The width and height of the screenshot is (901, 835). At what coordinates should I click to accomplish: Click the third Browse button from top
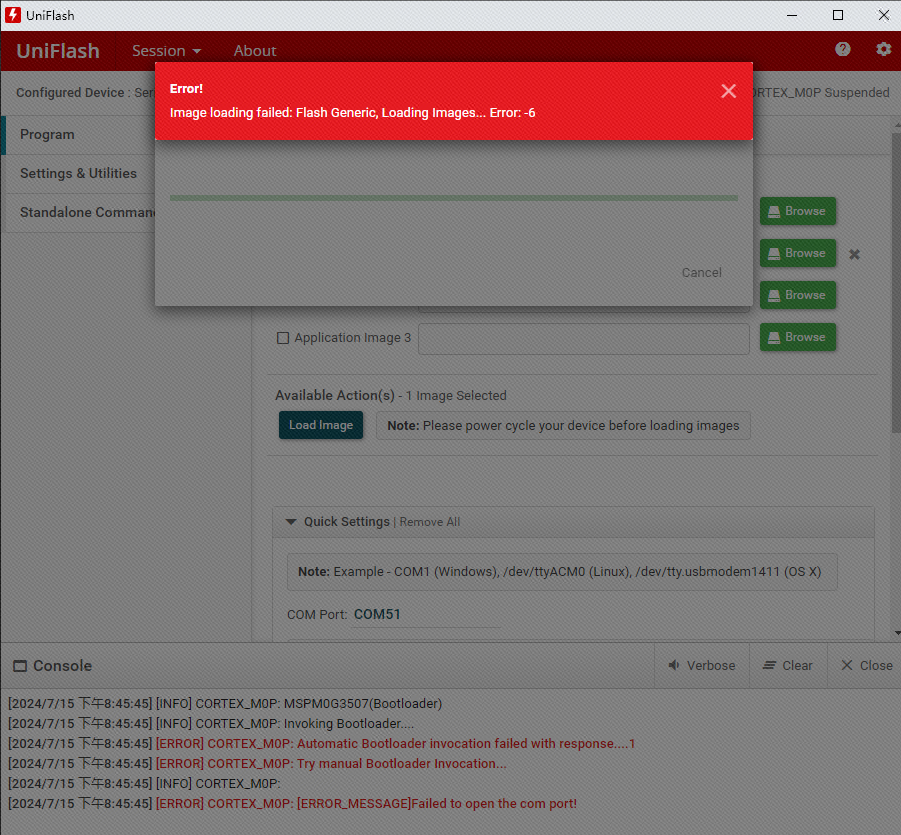[x=798, y=295]
